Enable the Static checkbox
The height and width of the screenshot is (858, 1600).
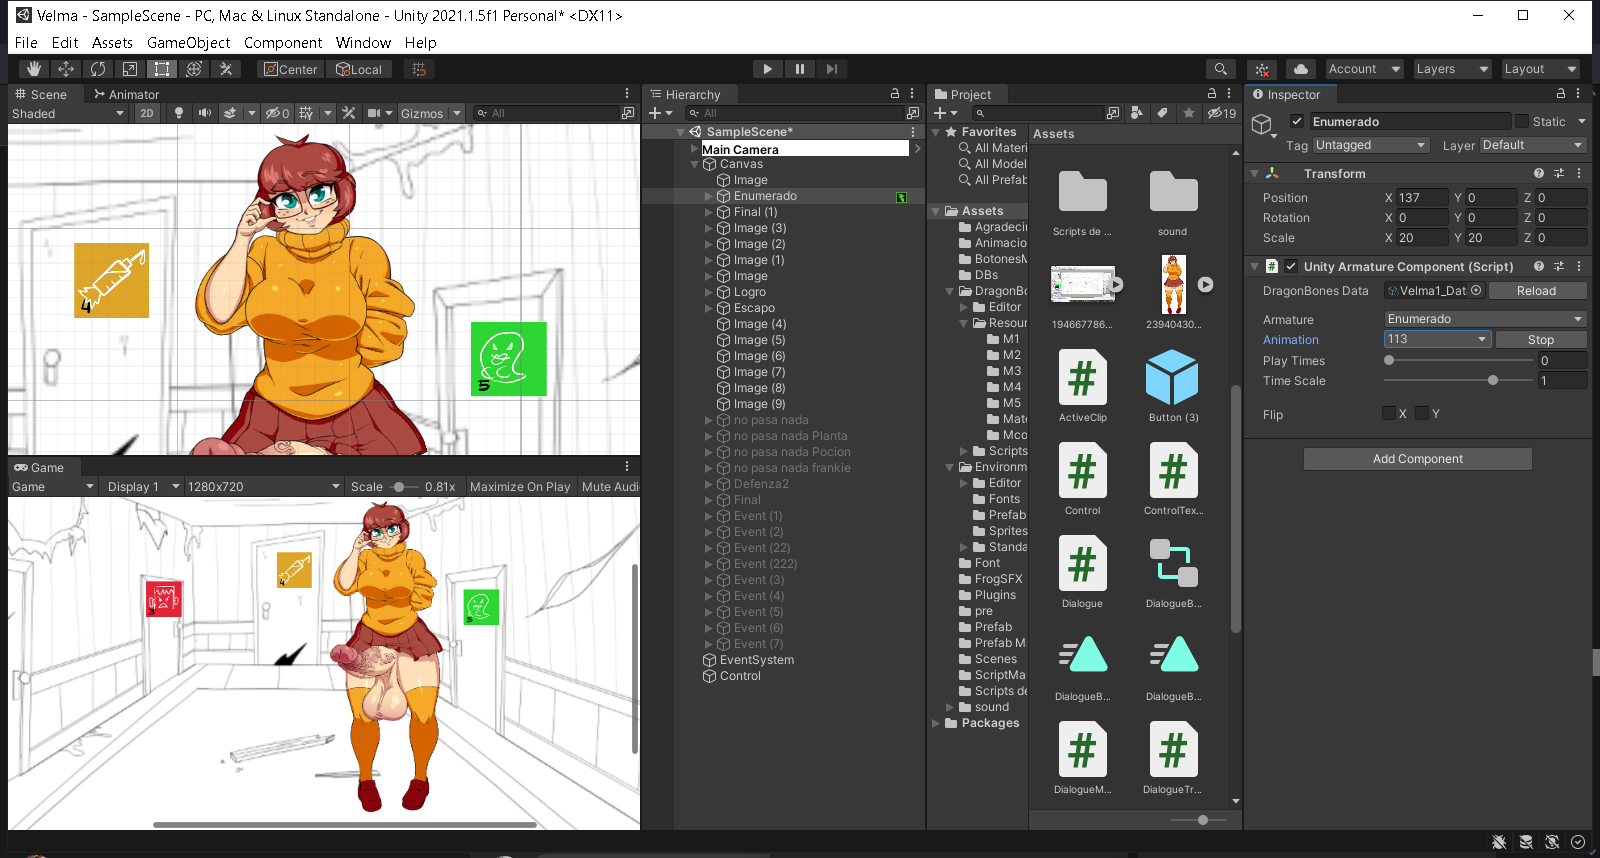coord(1522,121)
